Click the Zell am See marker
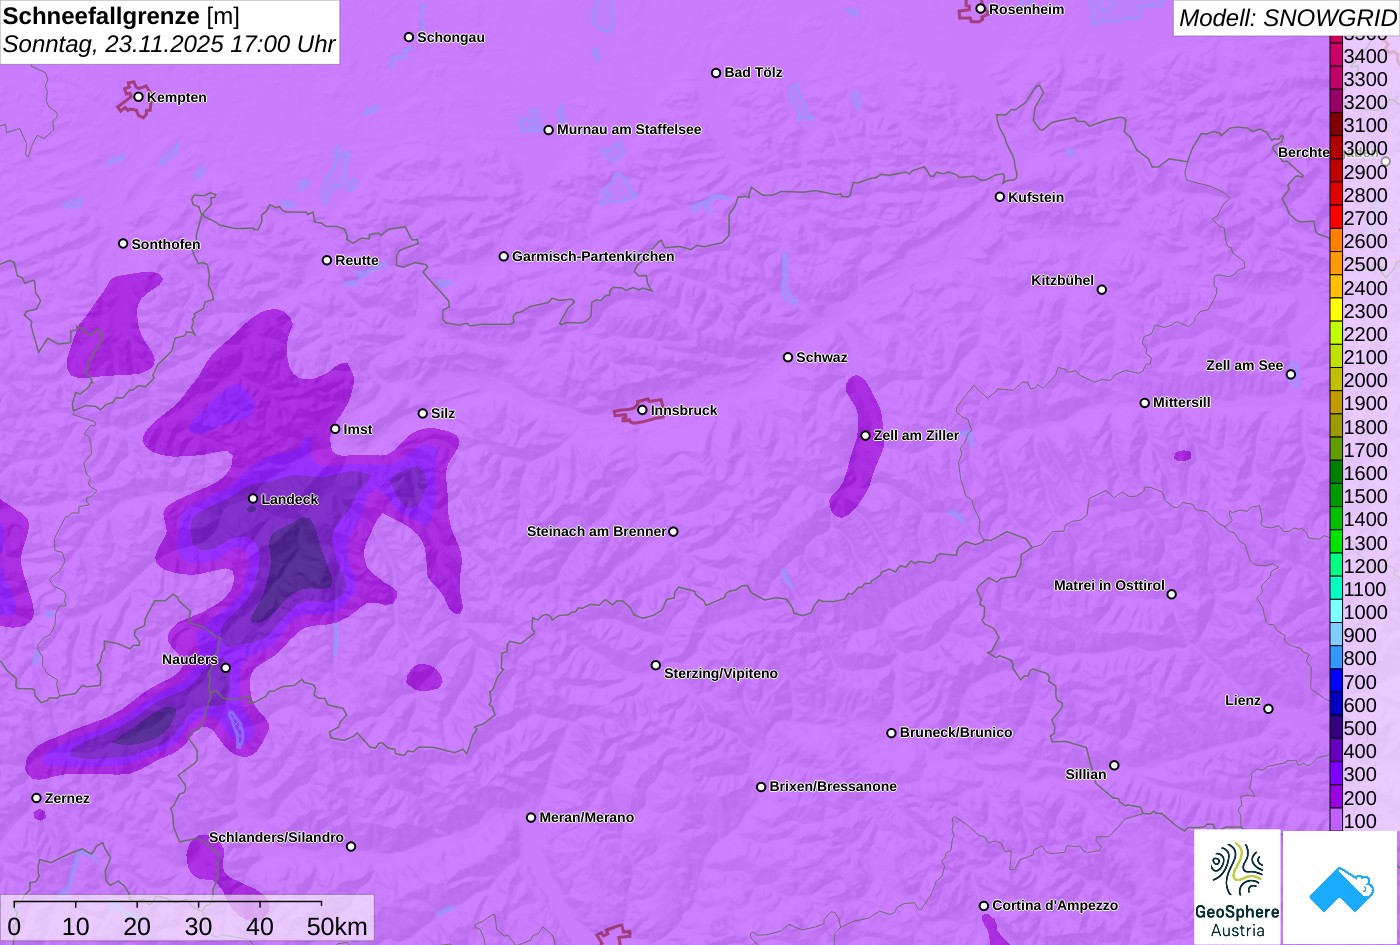Viewport: 1400px width, 945px height. tap(1291, 375)
